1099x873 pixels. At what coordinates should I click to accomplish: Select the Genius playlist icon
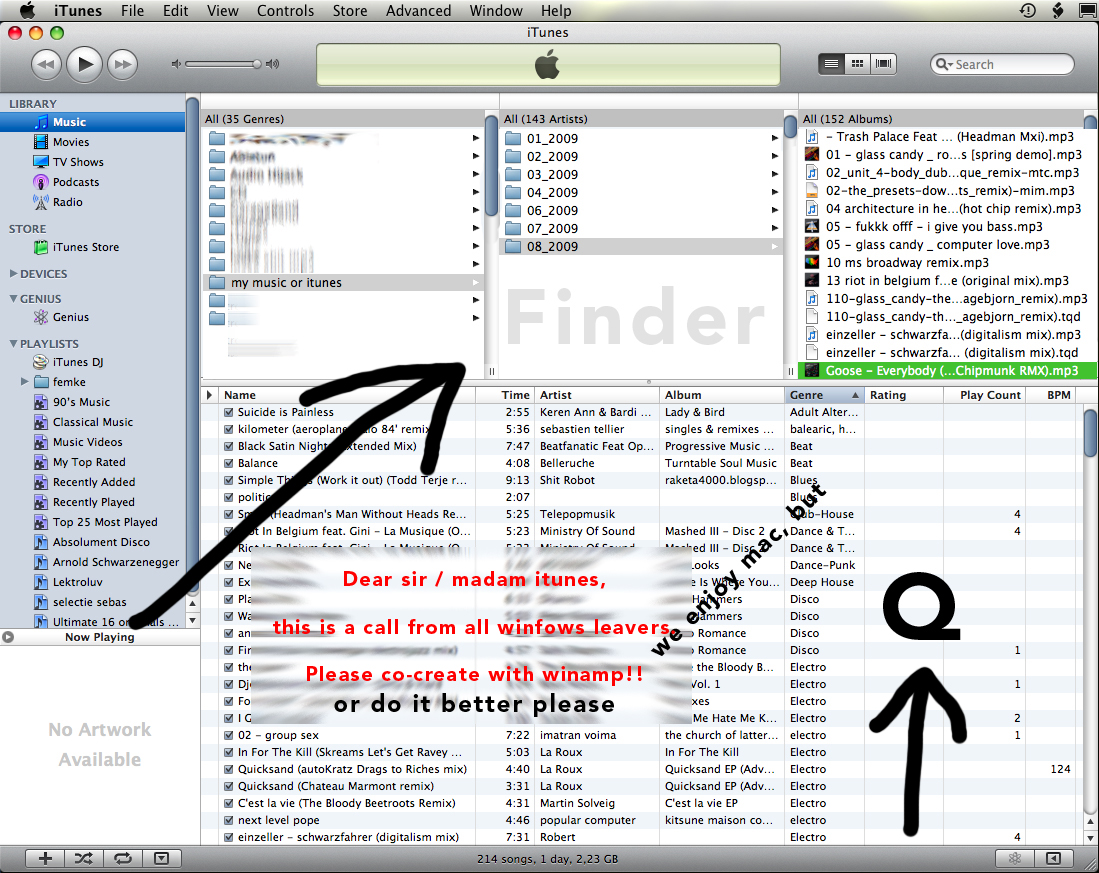[x=41, y=317]
